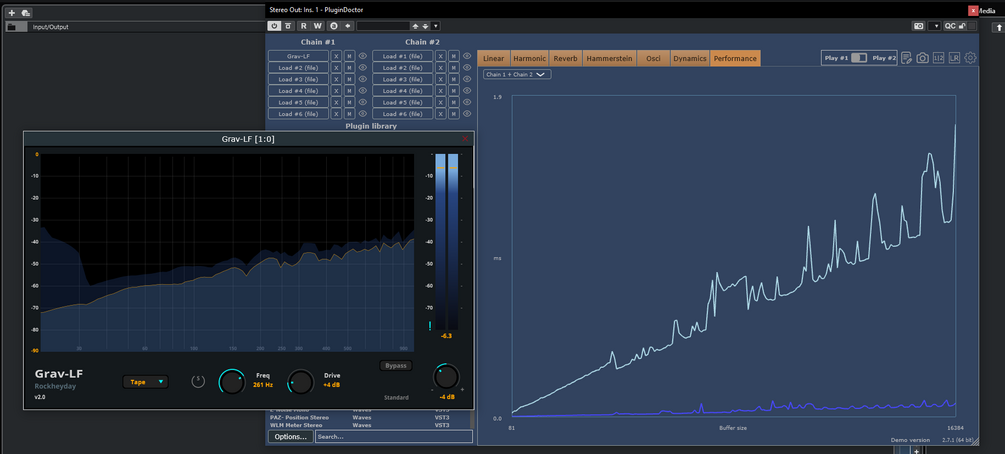The image size is (1005, 454).
Task: Take a snapshot with PluginDoctor camera icon
Action: 922,58
